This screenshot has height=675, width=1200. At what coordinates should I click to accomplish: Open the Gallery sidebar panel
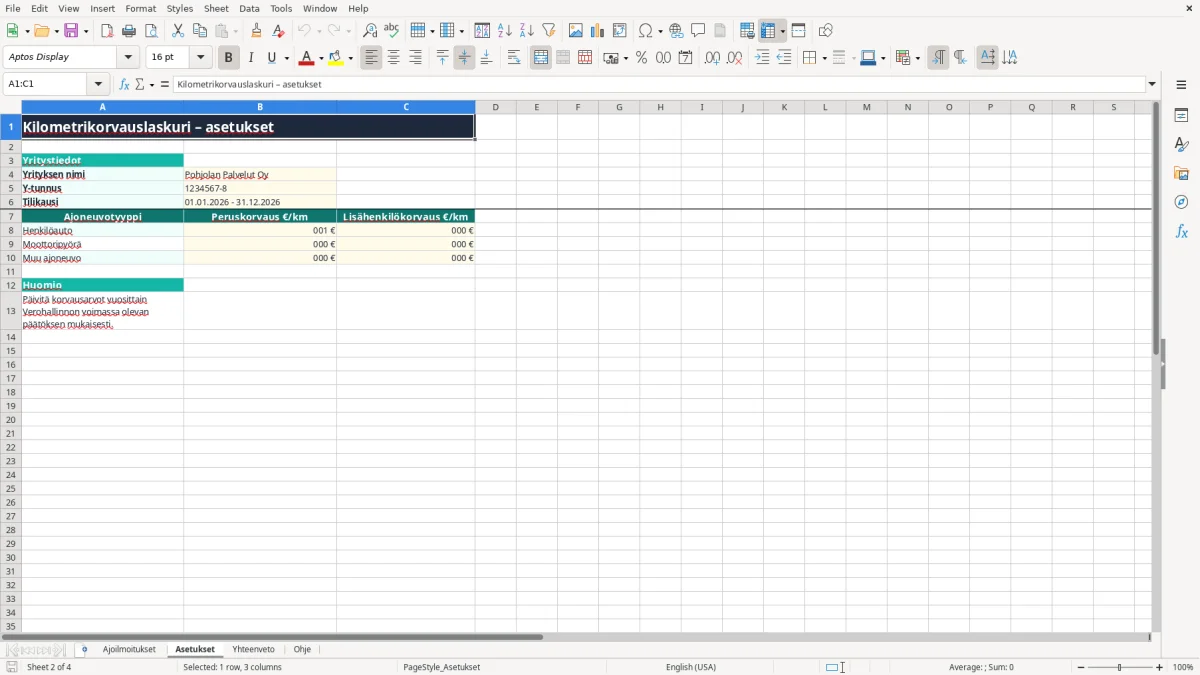click(1181, 174)
